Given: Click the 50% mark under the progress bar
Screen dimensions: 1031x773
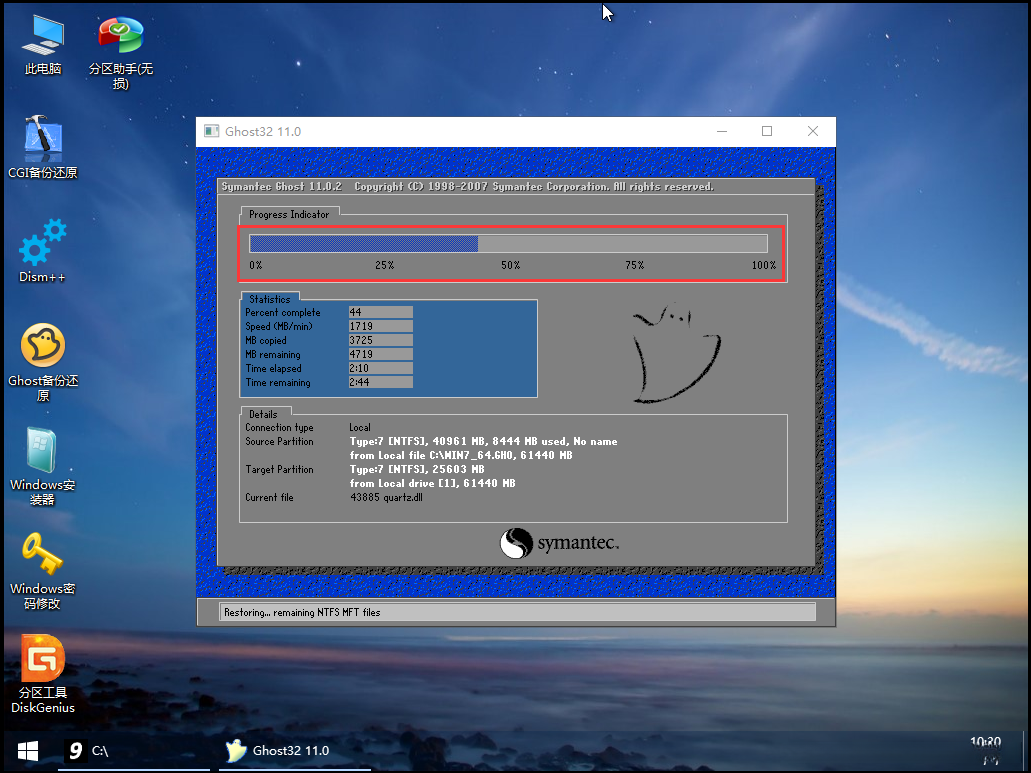Looking at the screenshot, I should (510, 265).
